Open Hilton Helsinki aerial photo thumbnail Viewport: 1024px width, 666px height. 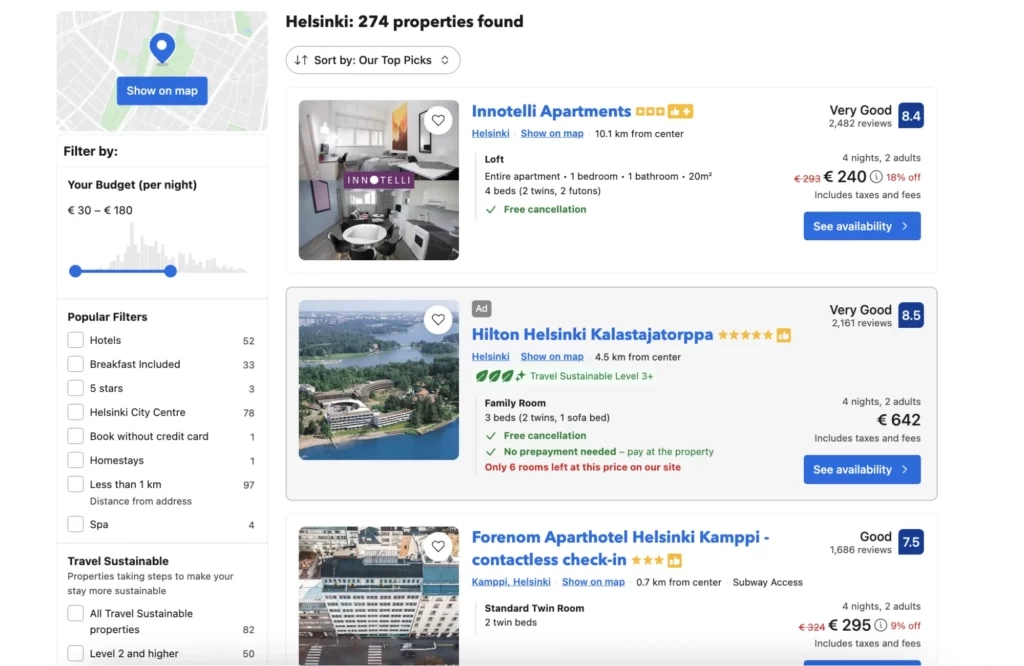(379, 380)
